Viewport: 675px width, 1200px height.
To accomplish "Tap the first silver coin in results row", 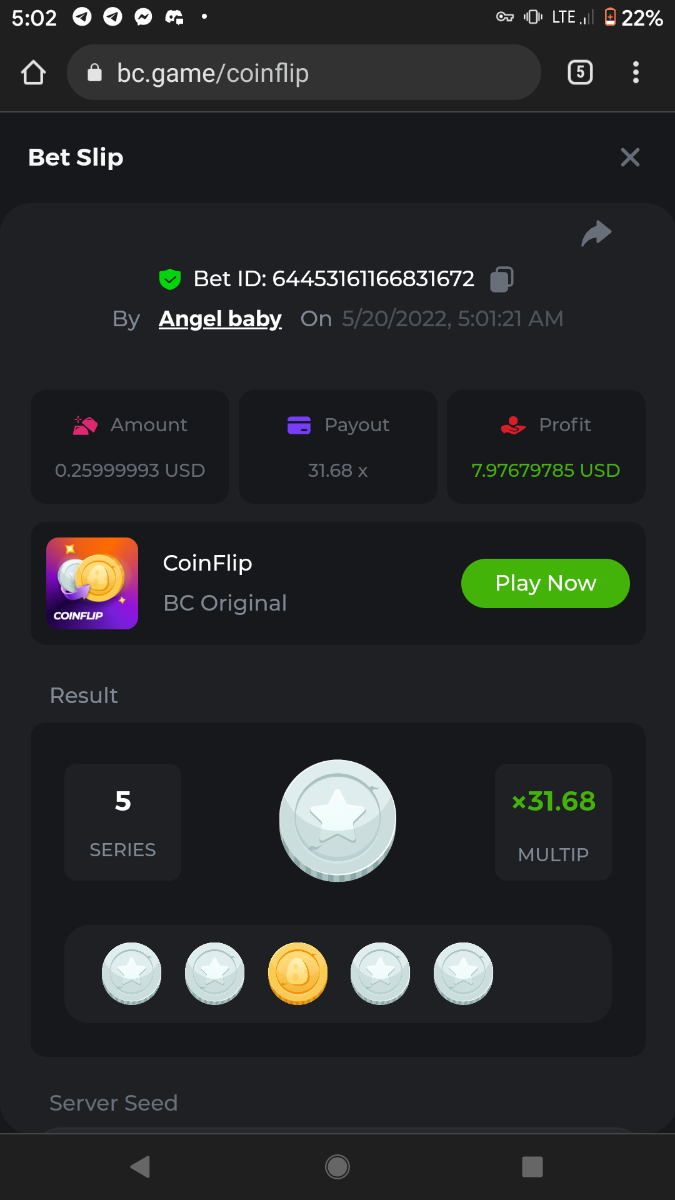I will click(x=132, y=973).
